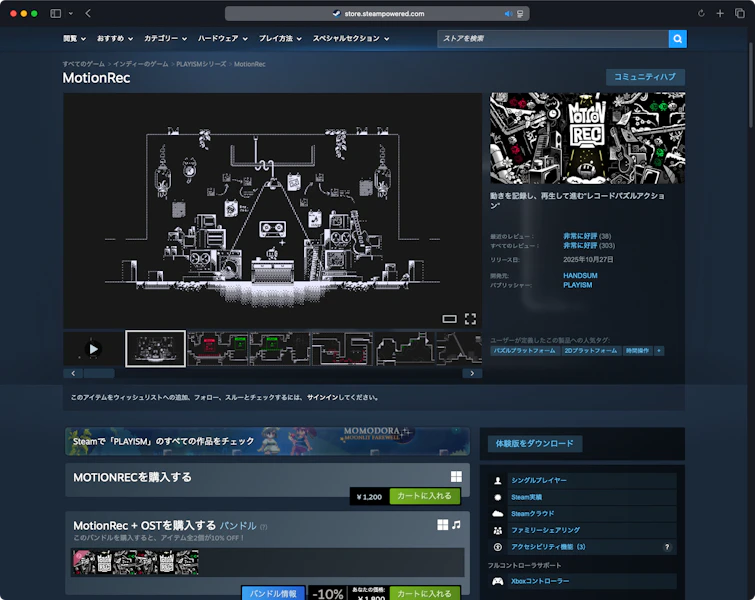Screen dimensions: 755x600
Task: Click the パズルプラットフォーム tag
Action: pyautogui.click(x=524, y=351)
